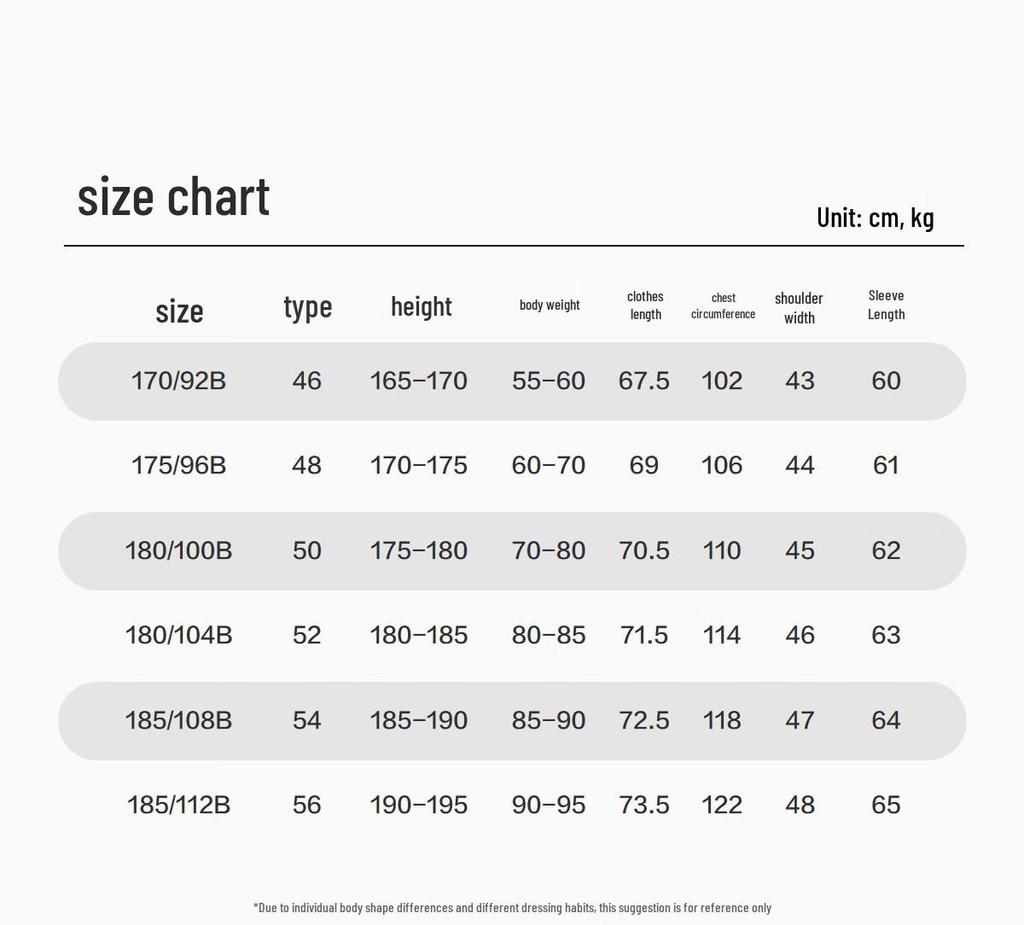The width and height of the screenshot is (1024, 925).
Task: Click chest circumference value 110
Action: pos(722,551)
